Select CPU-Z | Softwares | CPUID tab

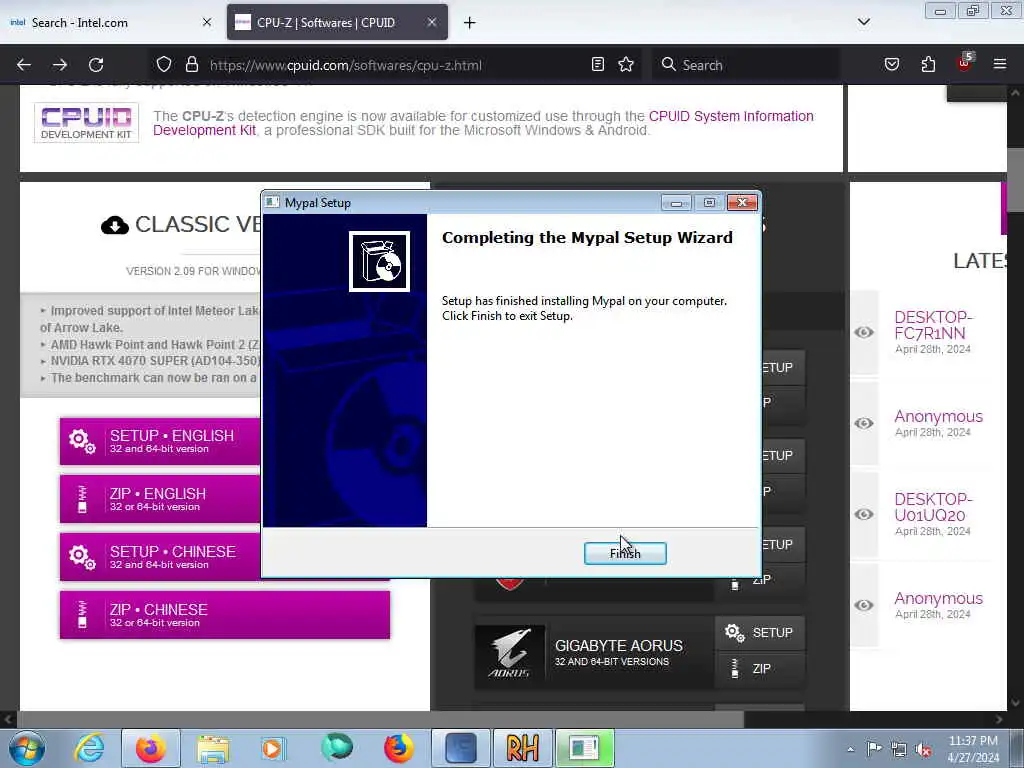(x=337, y=23)
